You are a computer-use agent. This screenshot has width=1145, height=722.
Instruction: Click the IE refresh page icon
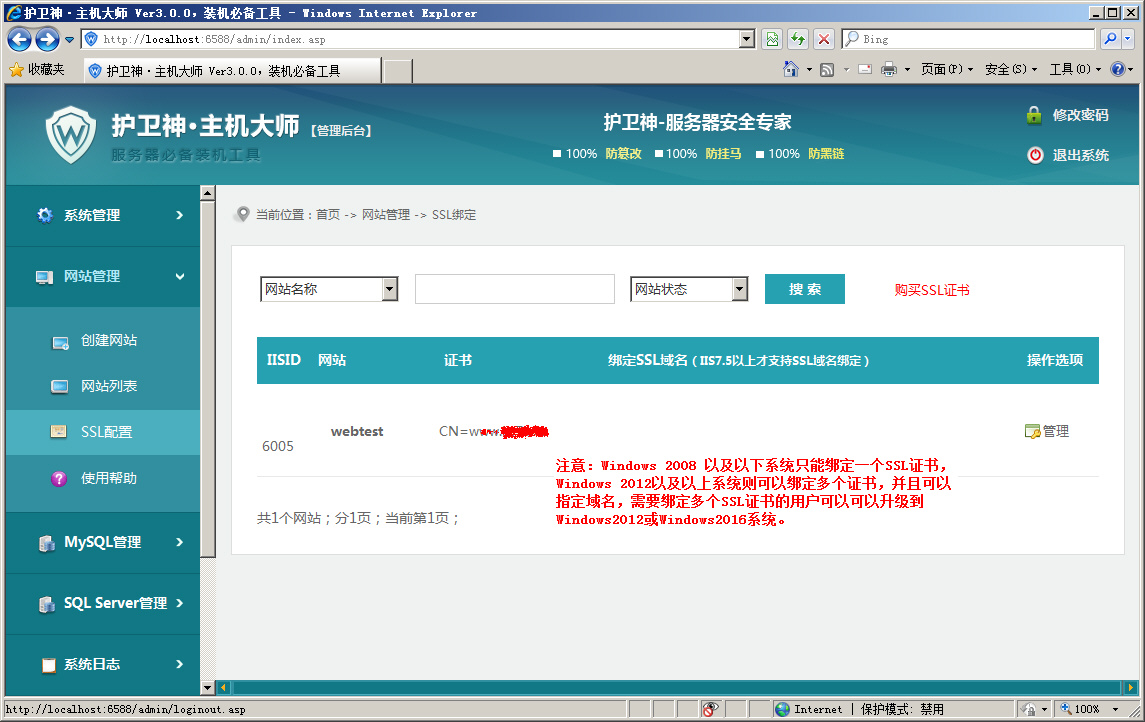(x=798, y=39)
